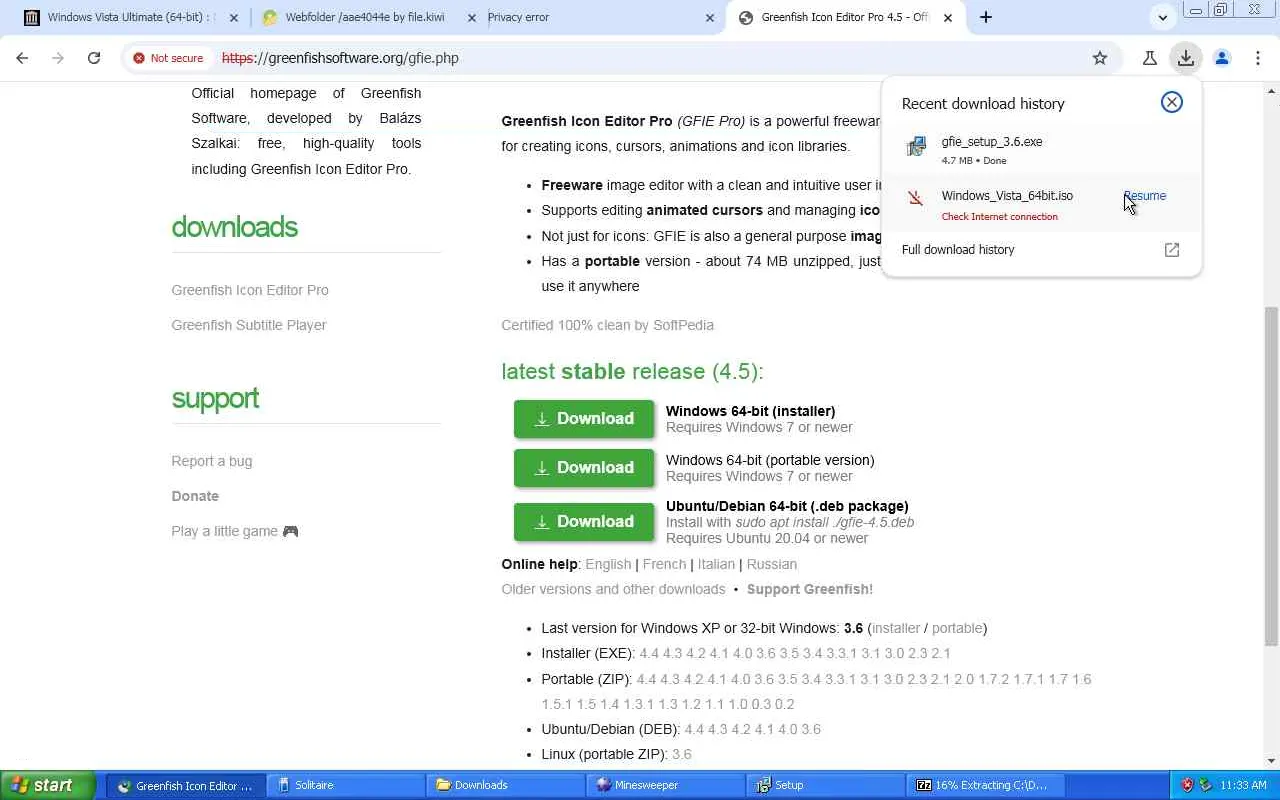
Task: Close the Greenfish Icon Editor Pro tab
Action: point(948,18)
